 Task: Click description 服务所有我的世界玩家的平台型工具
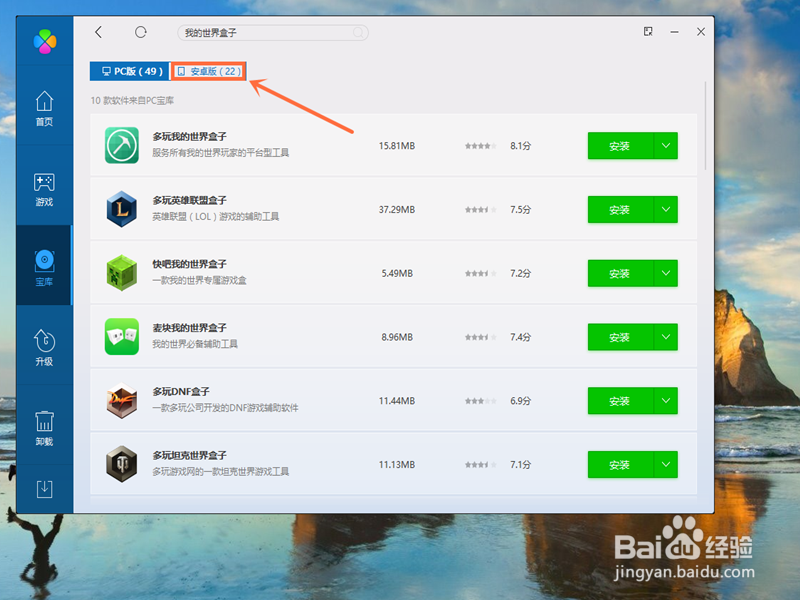[x=220, y=153]
